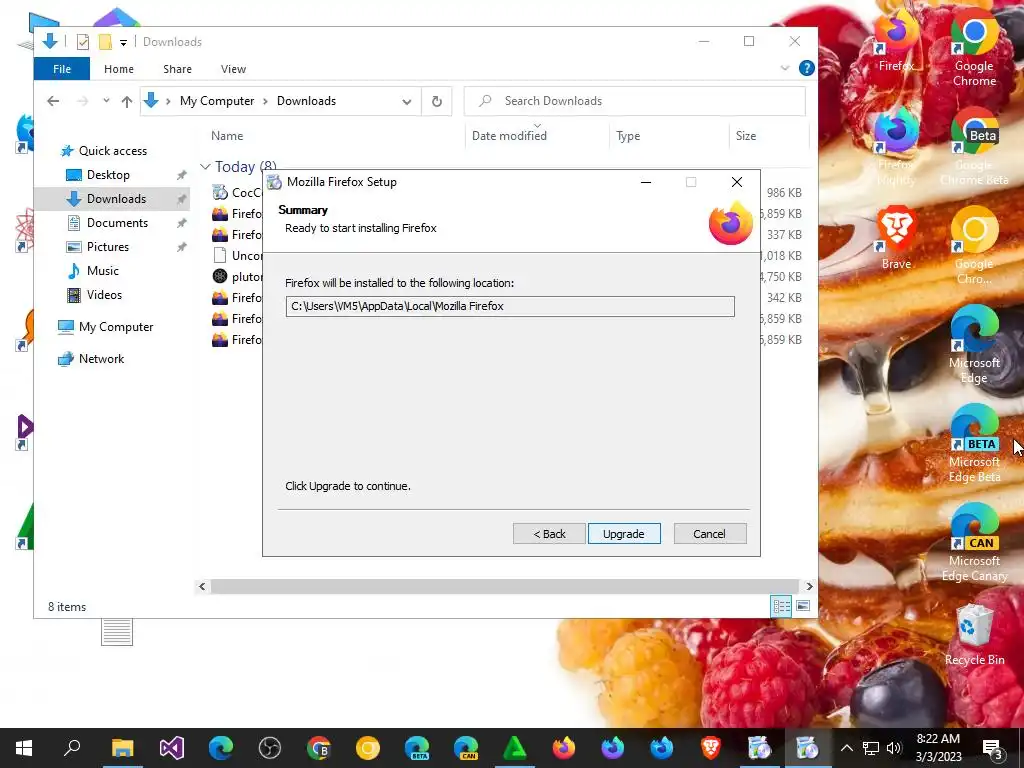Open Brave from the taskbar

[711, 748]
